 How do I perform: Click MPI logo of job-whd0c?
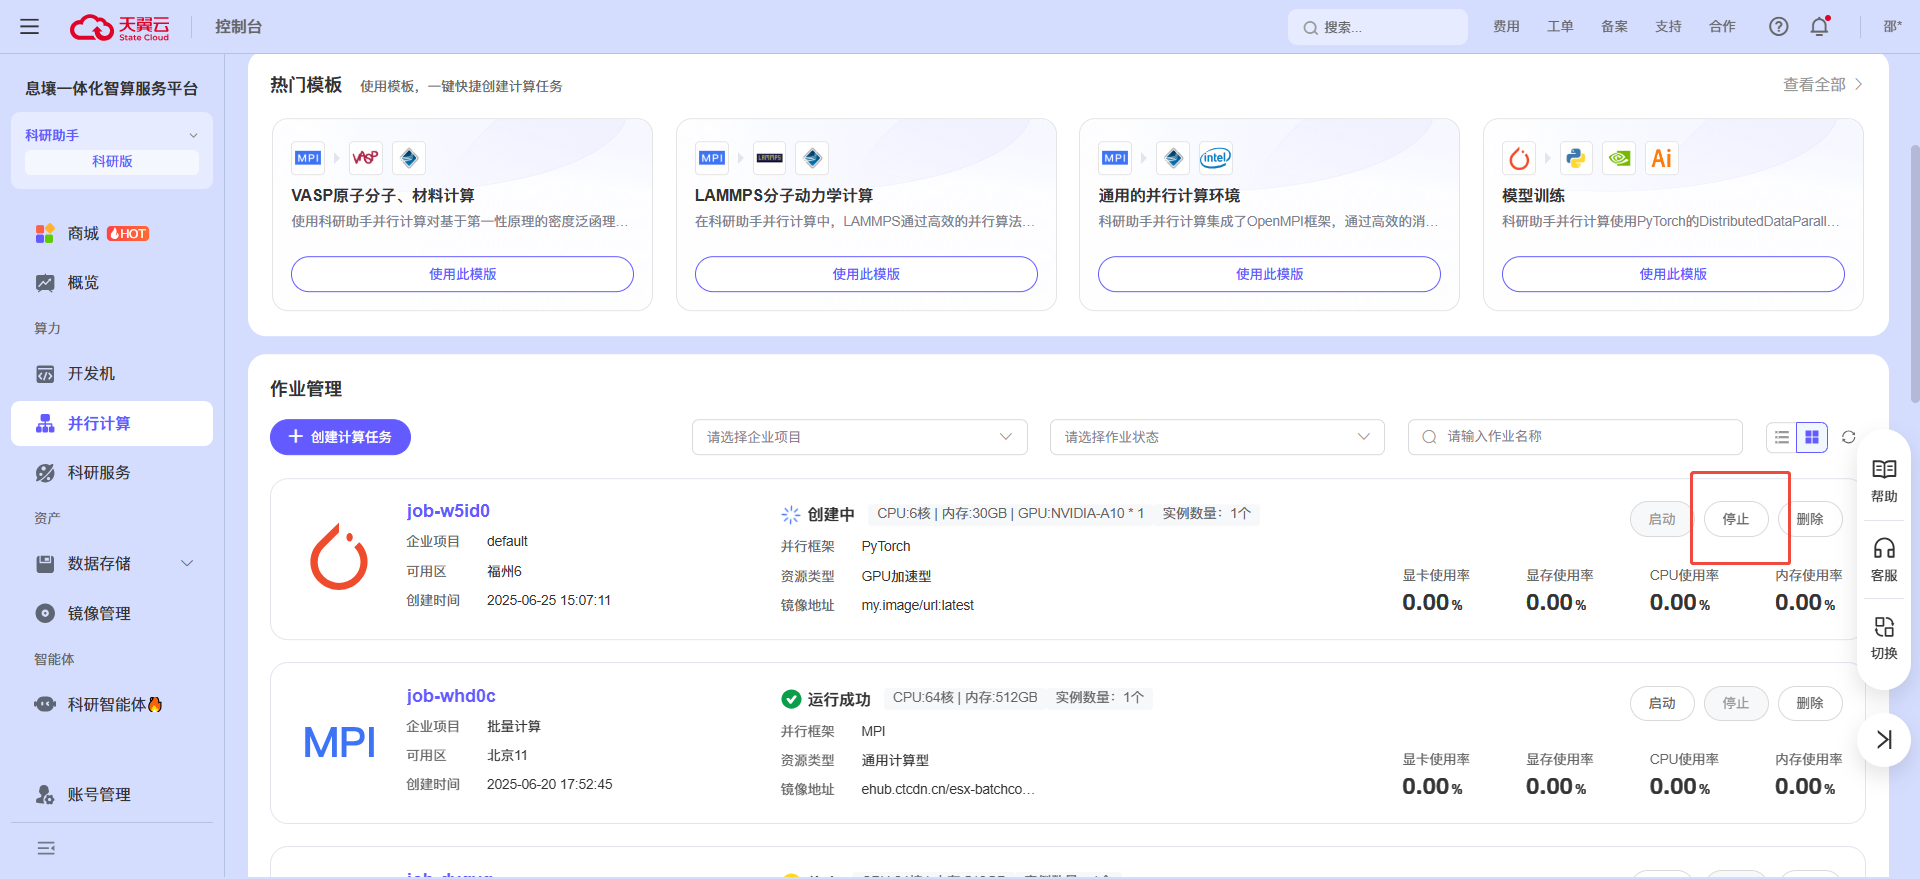pyautogui.click(x=340, y=742)
